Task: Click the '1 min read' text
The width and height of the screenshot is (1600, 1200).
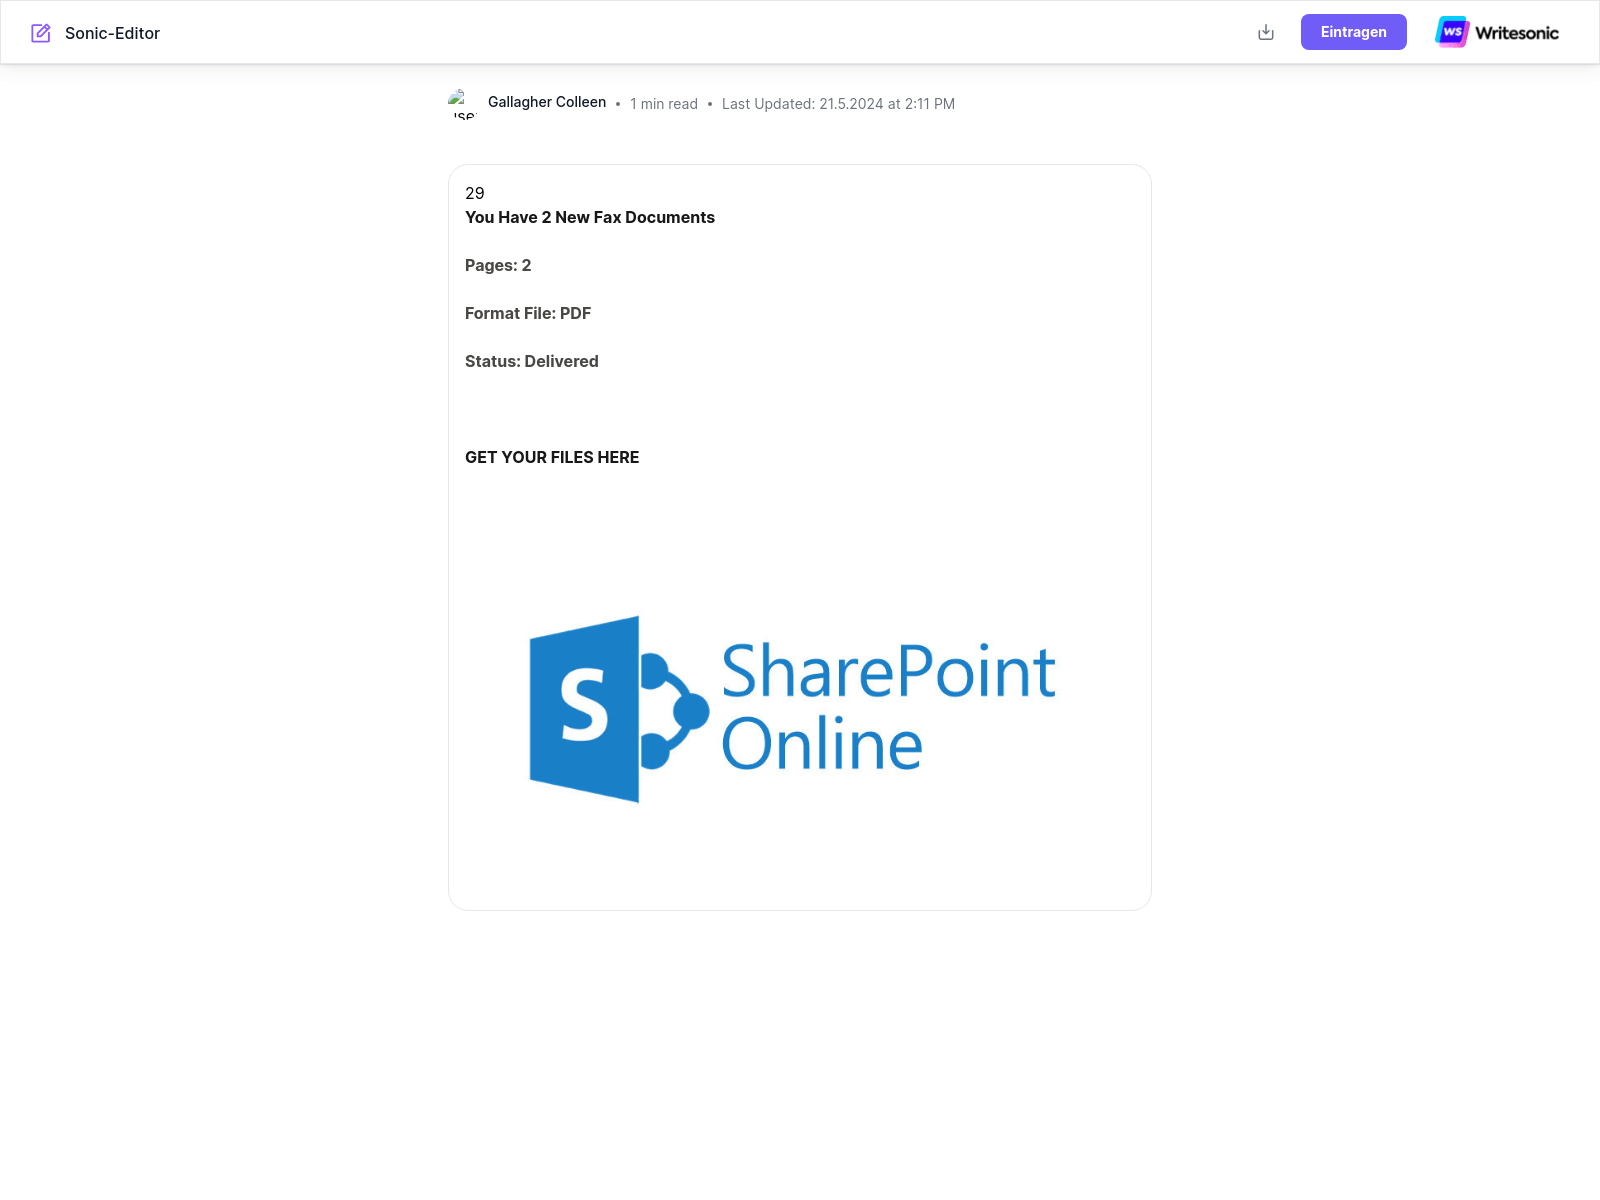Action: [x=664, y=104]
